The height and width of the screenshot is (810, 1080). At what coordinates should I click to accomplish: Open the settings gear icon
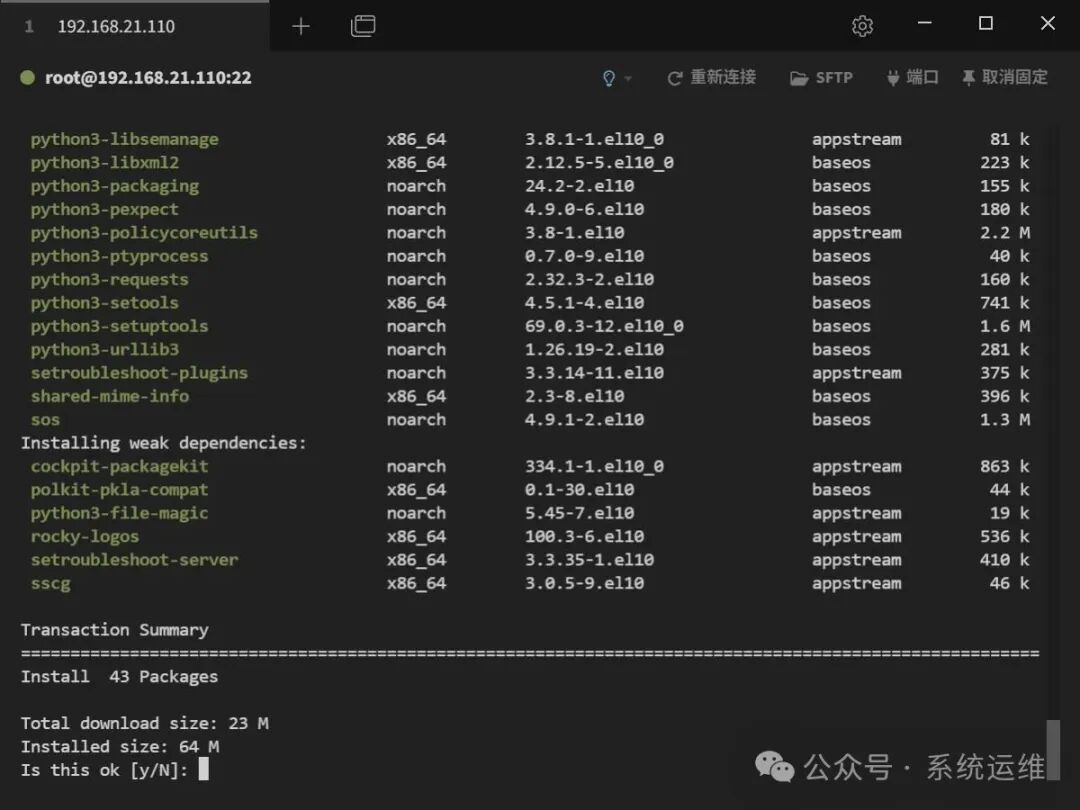[x=862, y=25]
